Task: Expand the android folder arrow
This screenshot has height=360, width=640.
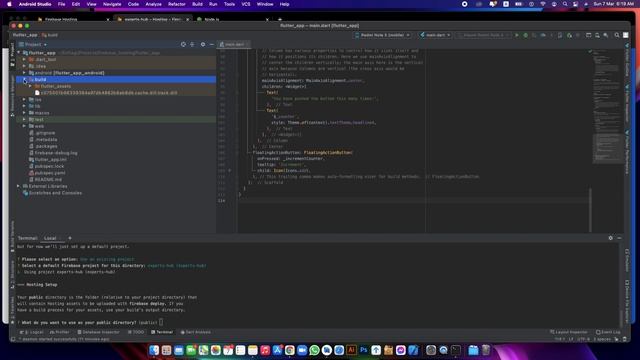Action: [x=24, y=73]
